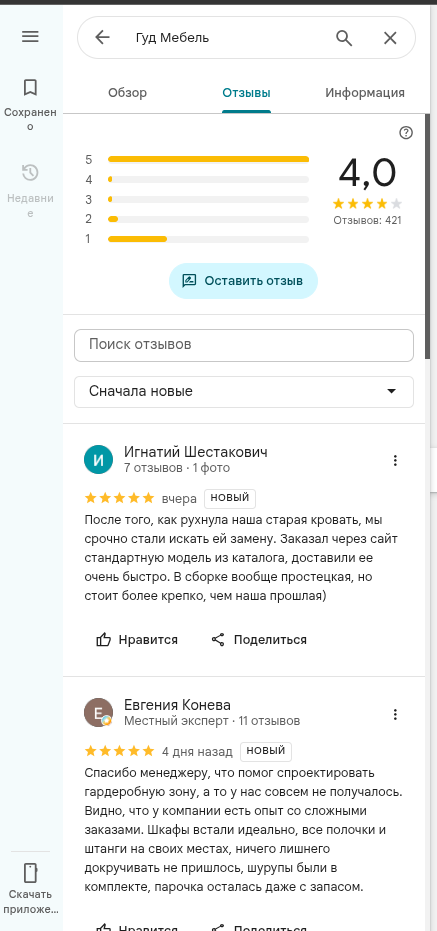The height and width of the screenshot is (931, 437).
Task: Open more options for Евгения Конева review
Action: (395, 714)
